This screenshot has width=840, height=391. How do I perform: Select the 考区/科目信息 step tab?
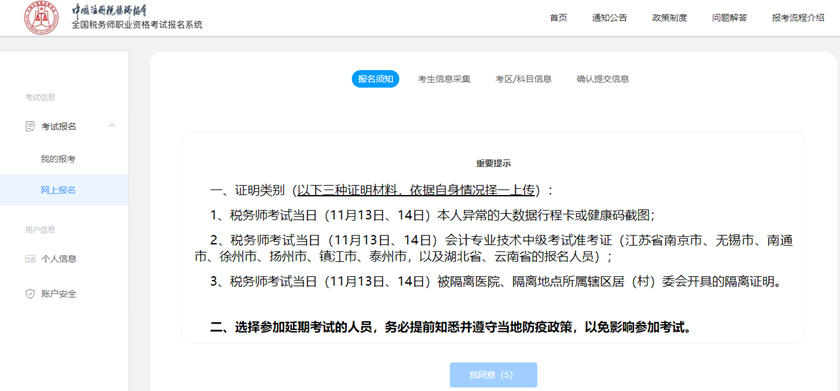point(523,79)
